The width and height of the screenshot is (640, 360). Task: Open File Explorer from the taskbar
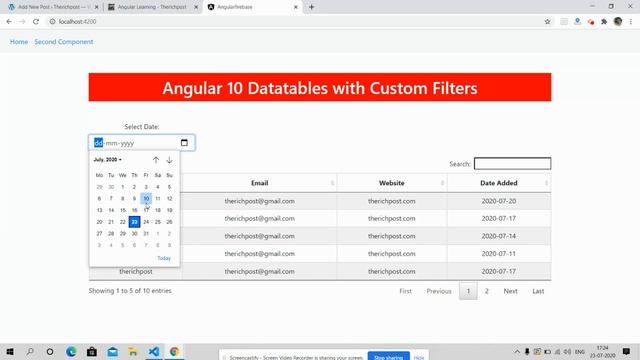(133, 351)
